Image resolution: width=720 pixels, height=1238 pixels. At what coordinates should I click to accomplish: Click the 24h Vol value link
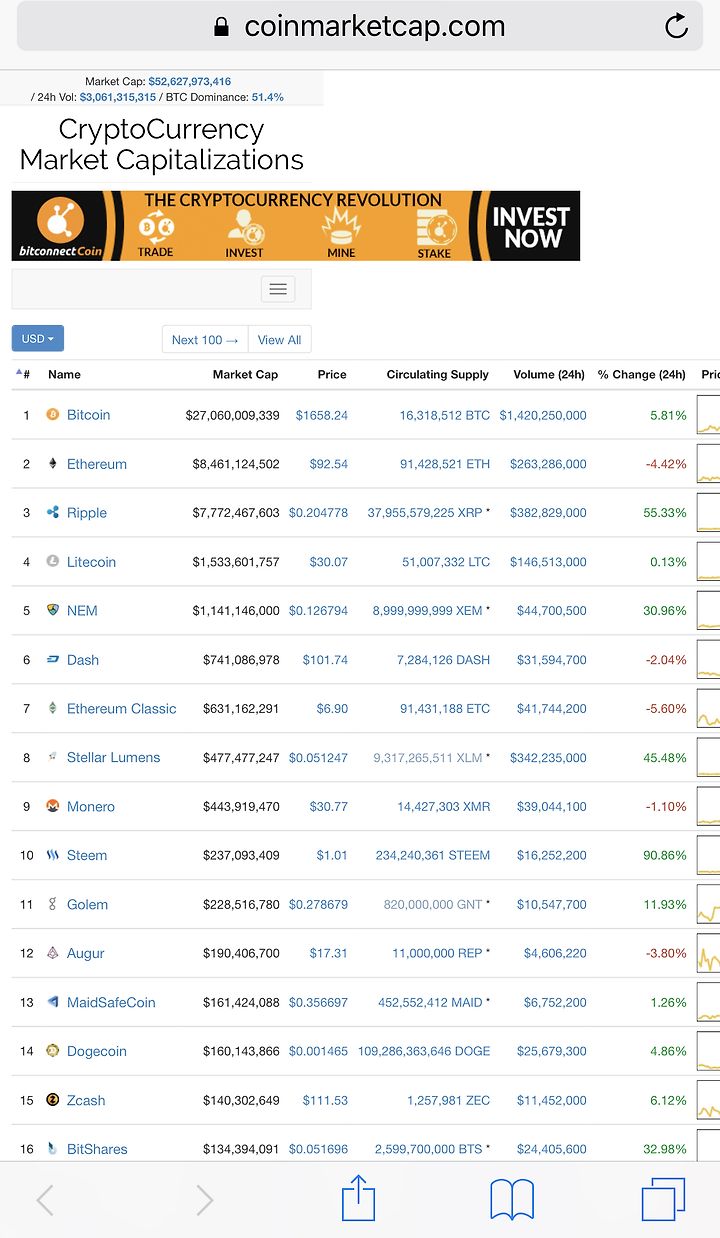[x=118, y=97]
